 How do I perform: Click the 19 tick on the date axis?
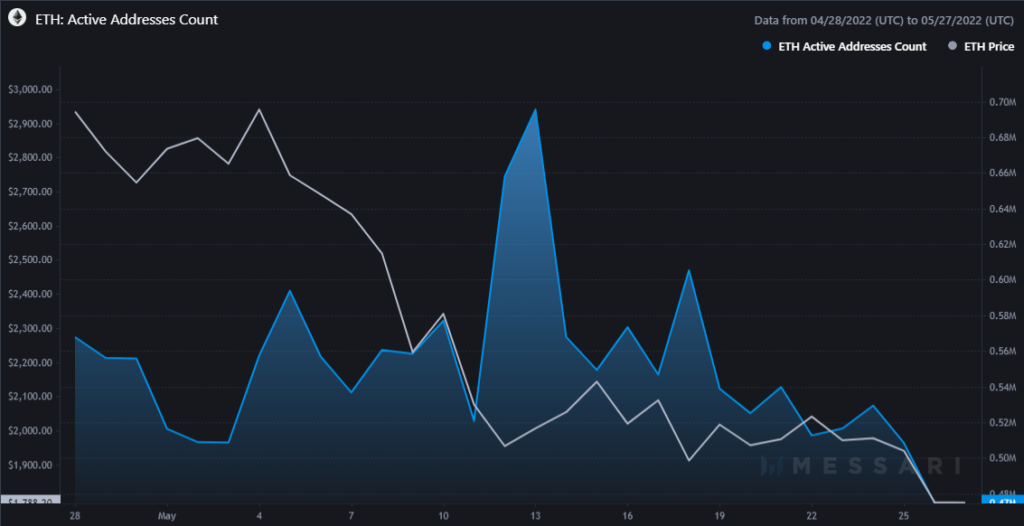[720, 516]
